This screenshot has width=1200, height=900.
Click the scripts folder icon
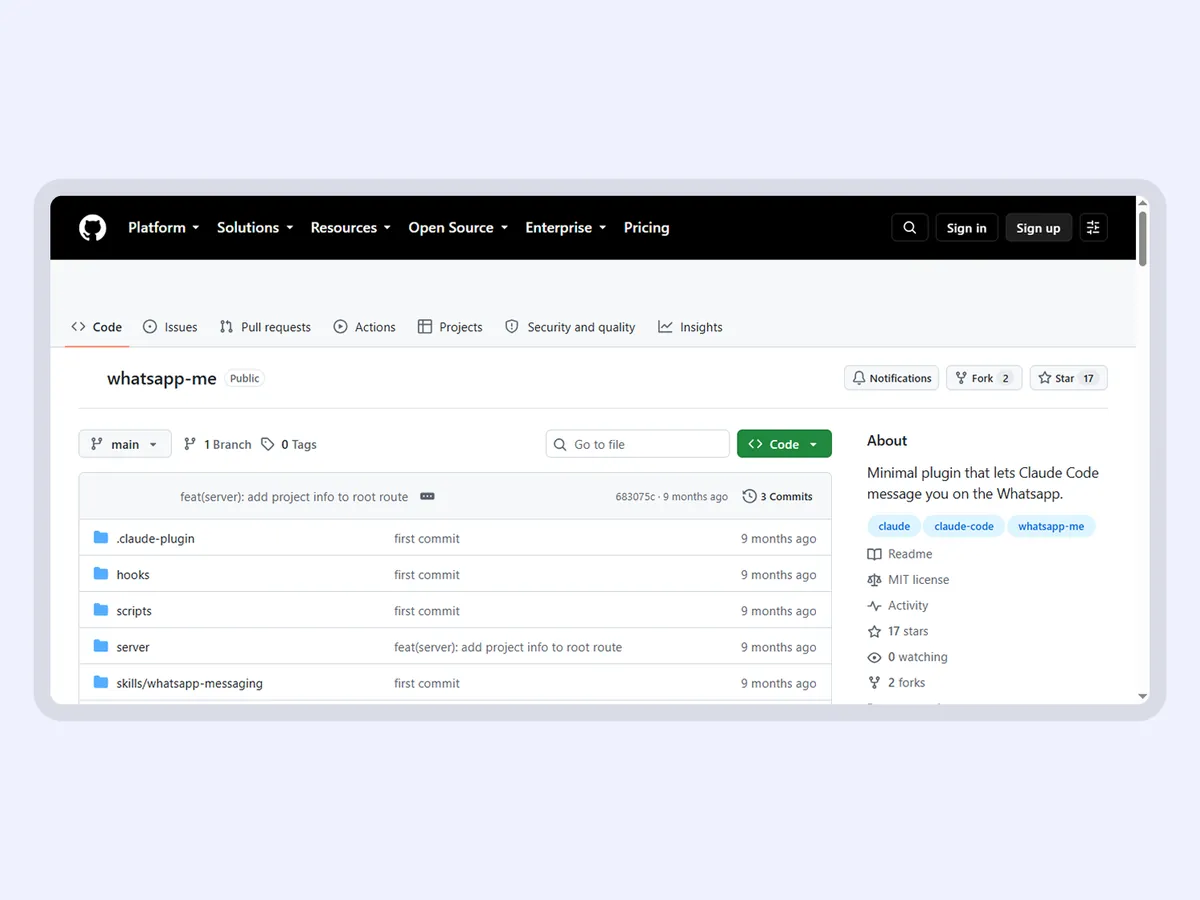click(101, 610)
